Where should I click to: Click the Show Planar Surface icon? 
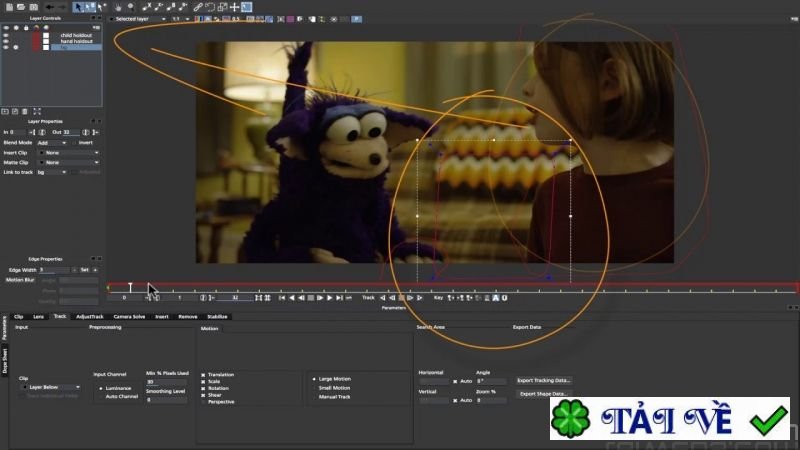click(x=246, y=7)
